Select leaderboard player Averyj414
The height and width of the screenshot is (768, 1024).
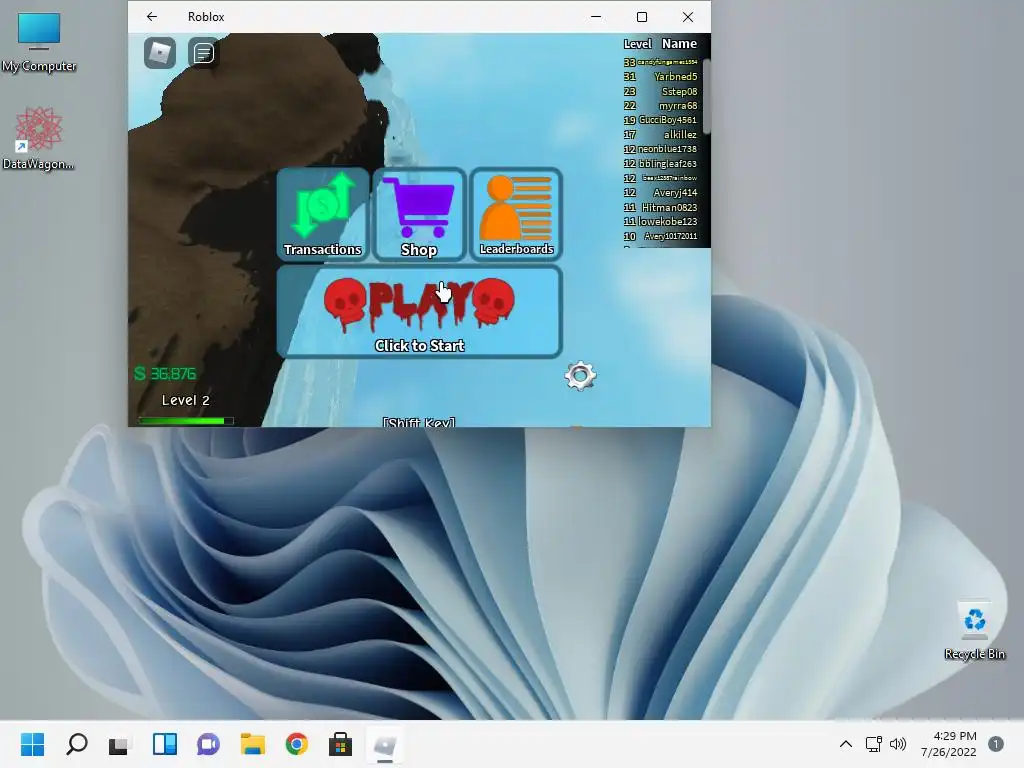(675, 193)
